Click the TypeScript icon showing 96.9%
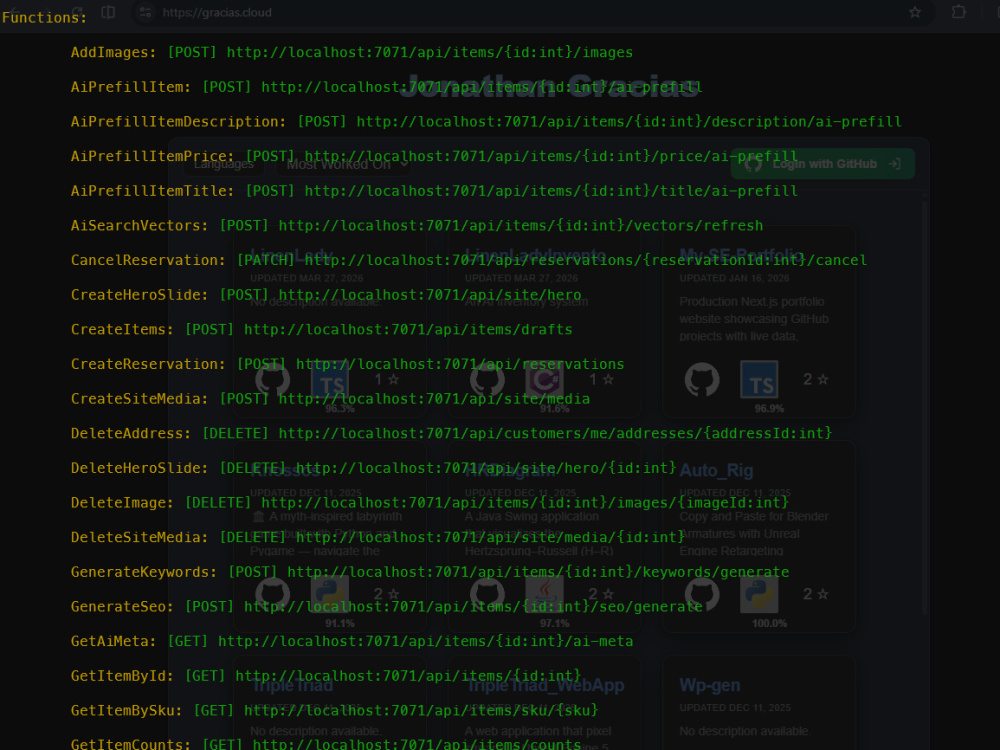 pos(759,379)
